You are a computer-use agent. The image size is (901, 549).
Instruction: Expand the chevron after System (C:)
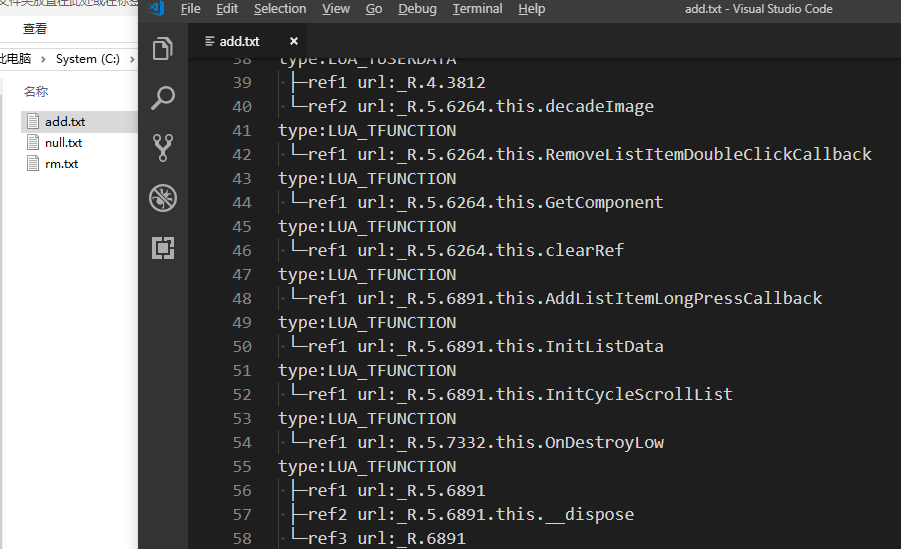pos(132,59)
